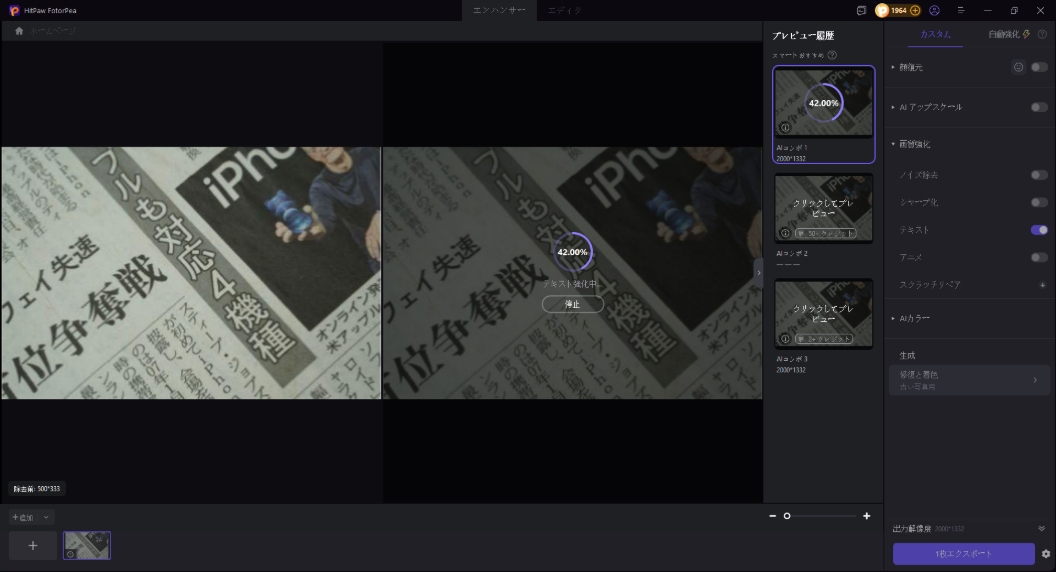1056x572 pixels.
Task: Click the 除去前: 500*333 label
Action: 37,489
